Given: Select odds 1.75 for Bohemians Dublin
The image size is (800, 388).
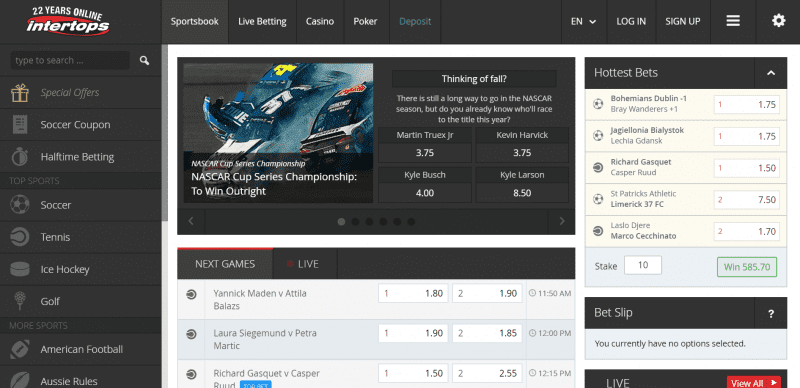Looking at the screenshot, I should (746, 105).
